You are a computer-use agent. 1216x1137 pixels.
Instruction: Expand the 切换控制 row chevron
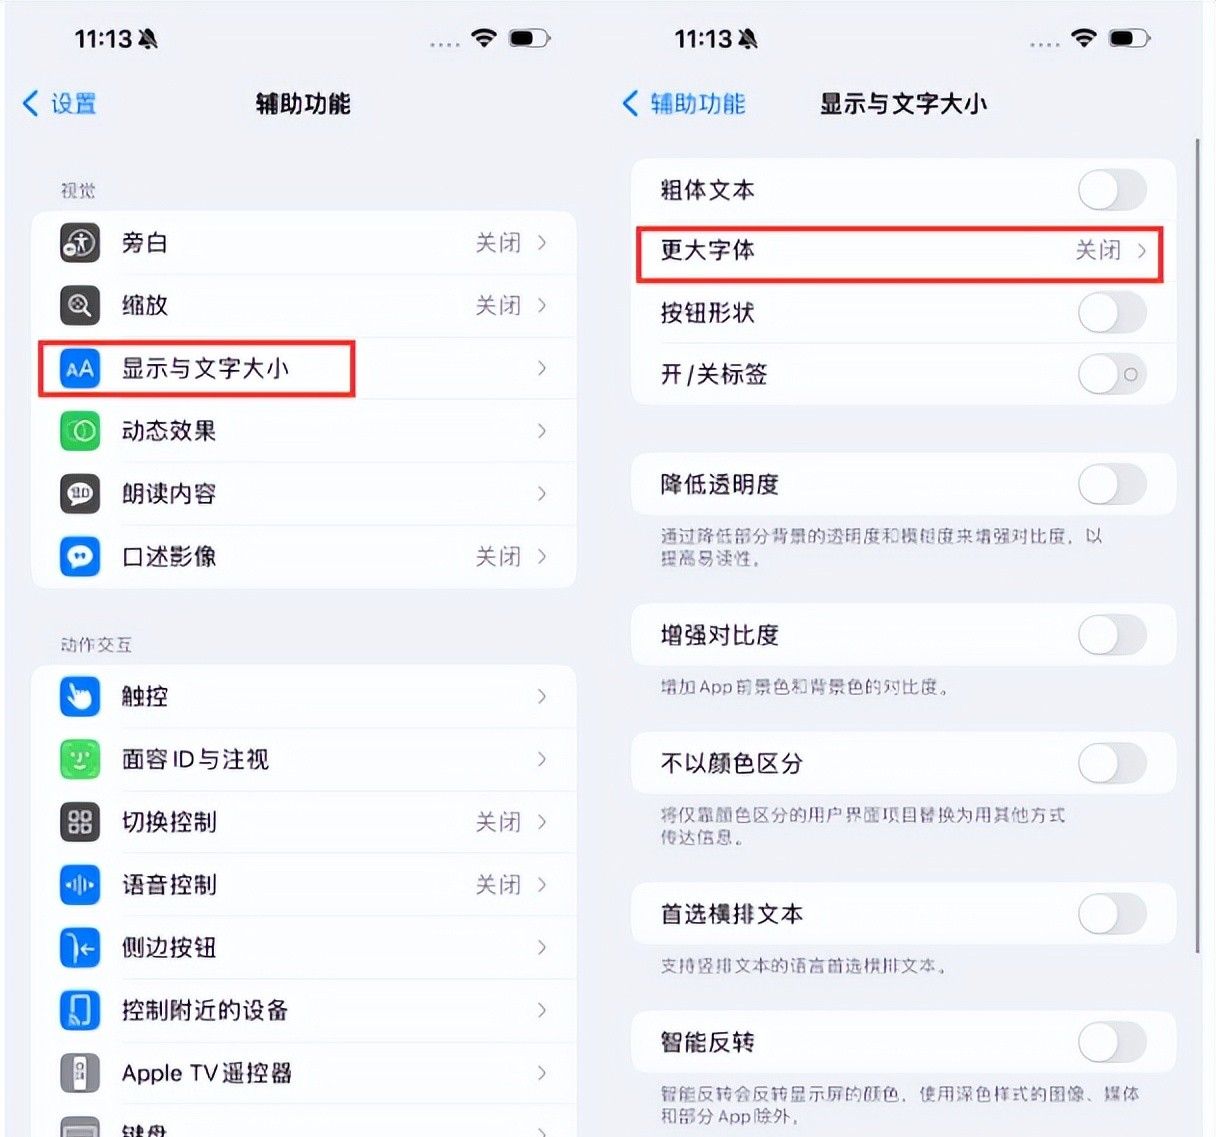pos(542,822)
